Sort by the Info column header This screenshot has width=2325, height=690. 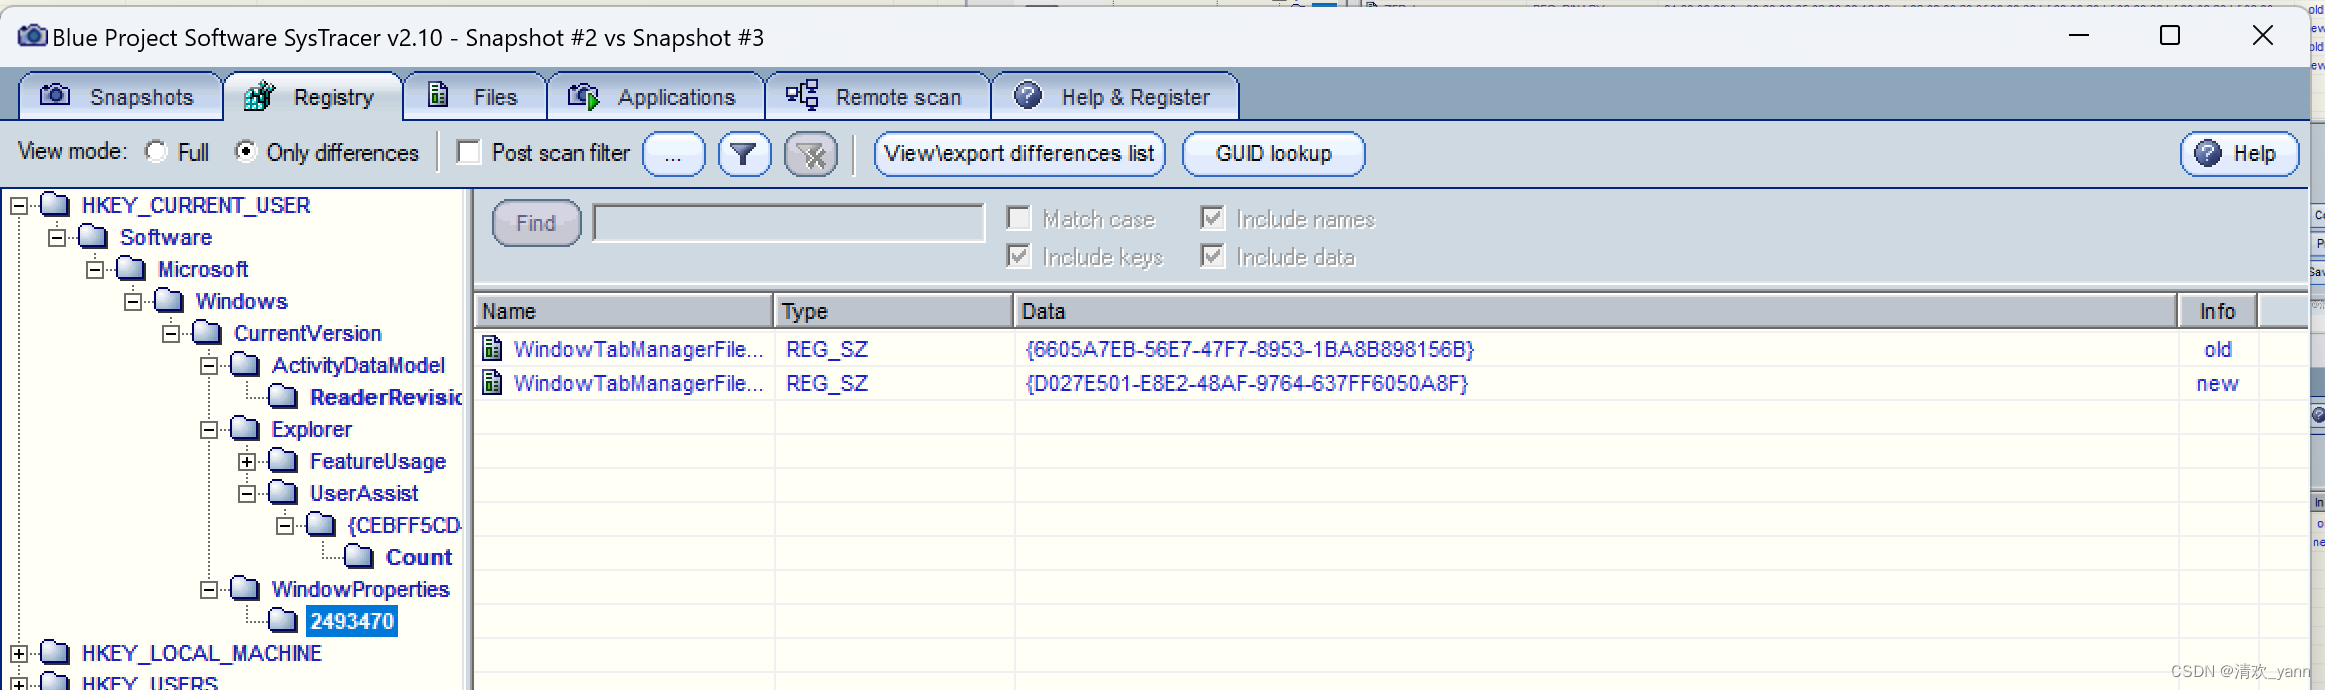(2218, 311)
